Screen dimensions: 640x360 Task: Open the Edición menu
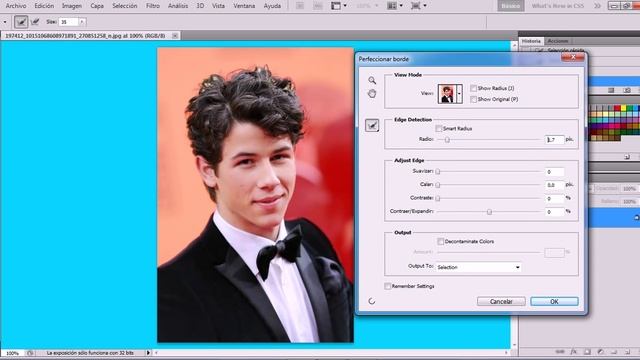click(x=44, y=6)
